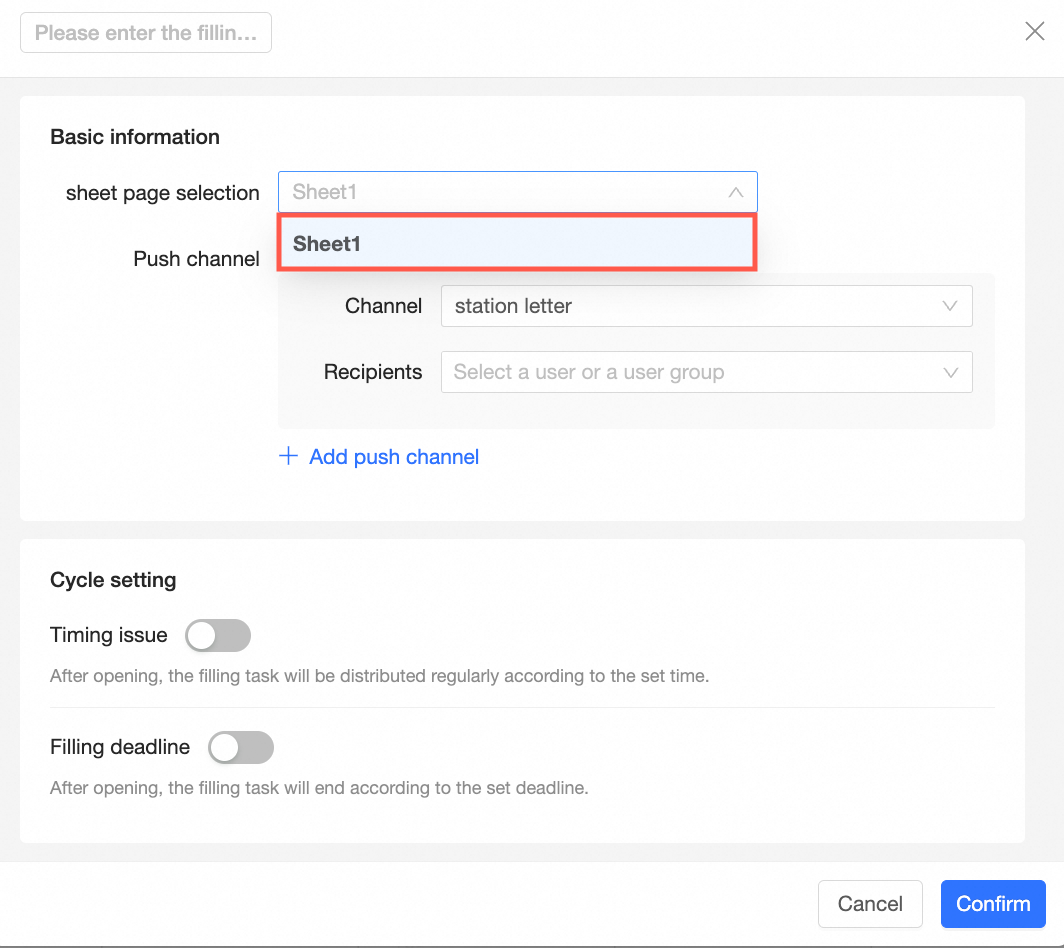
Task: Click the Push channel field label
Action: pyautogui.click(x=196, y=259)
